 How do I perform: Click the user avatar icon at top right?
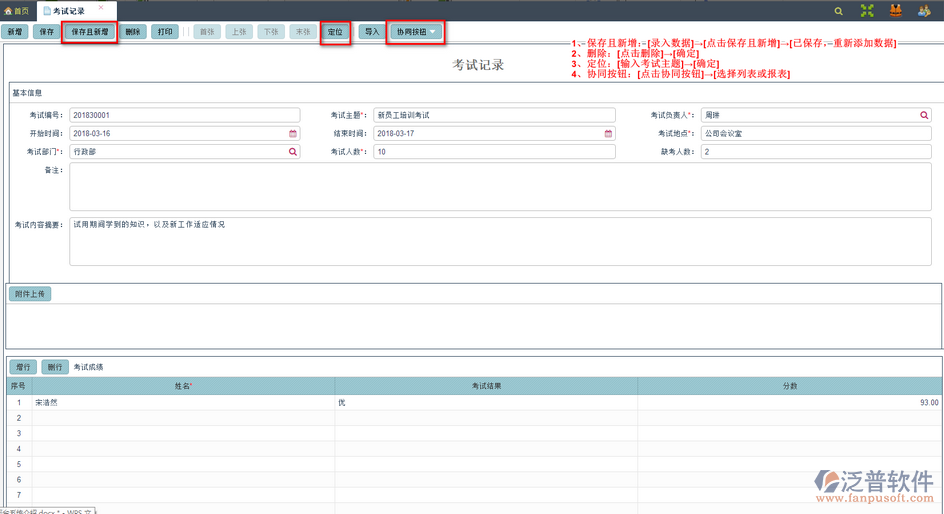click(924, 11)
